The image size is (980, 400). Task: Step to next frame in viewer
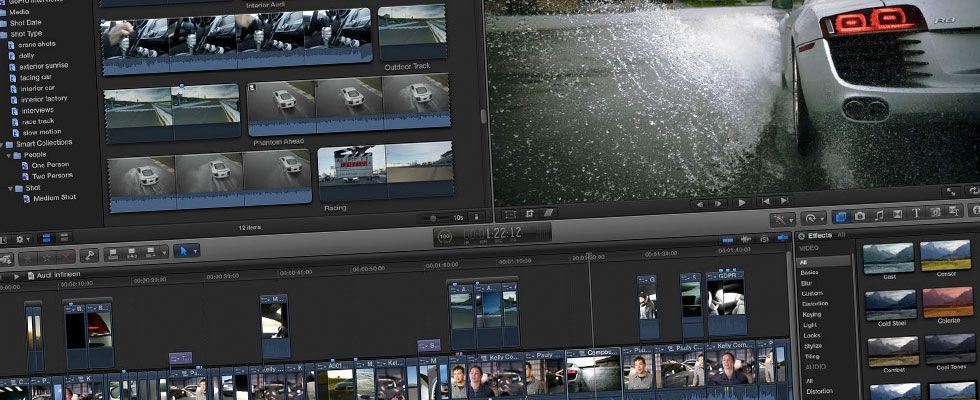click(x=718, y=203)
